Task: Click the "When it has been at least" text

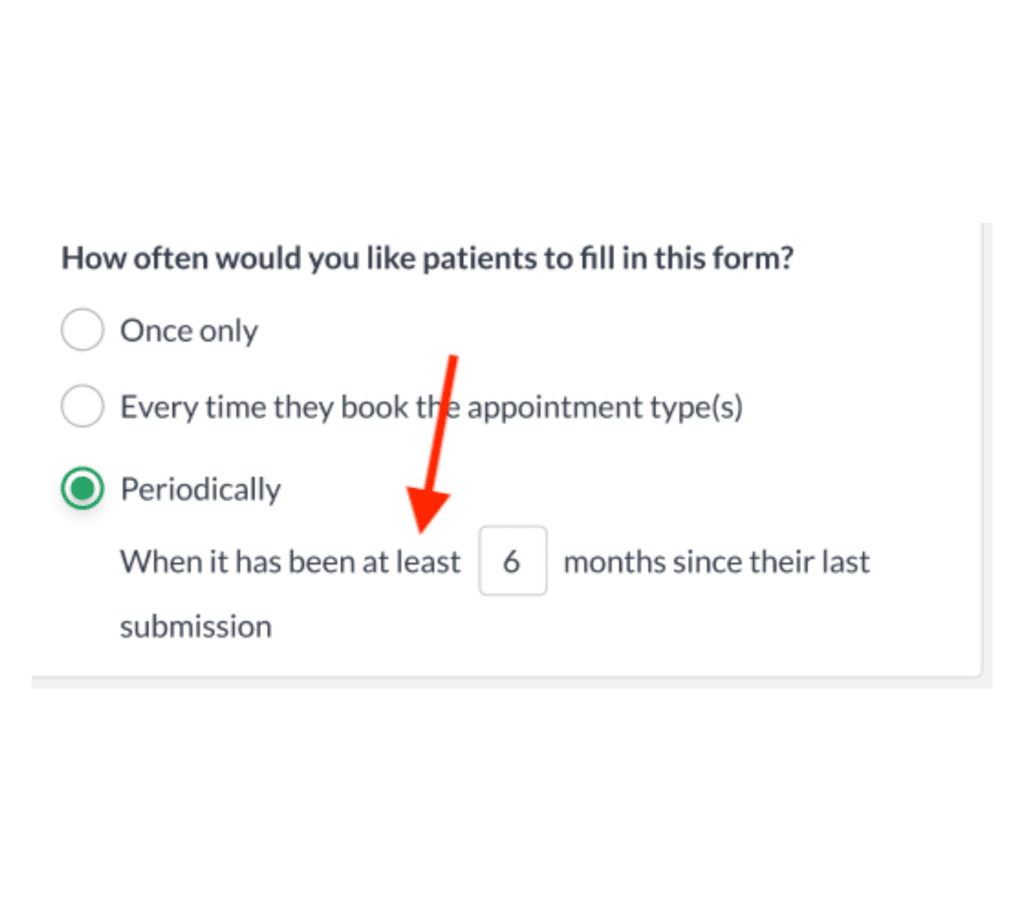Action: [x=290, y=562]
